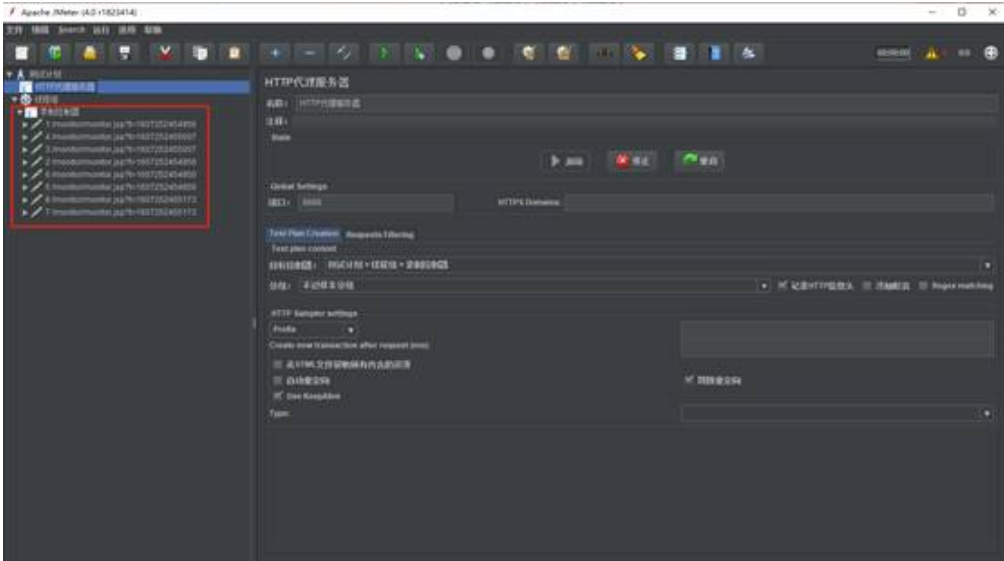The height and width of the screenshot is (561, 1004).
Task: Open Search with binoculars toolbar icon
Action: (604, 53)
